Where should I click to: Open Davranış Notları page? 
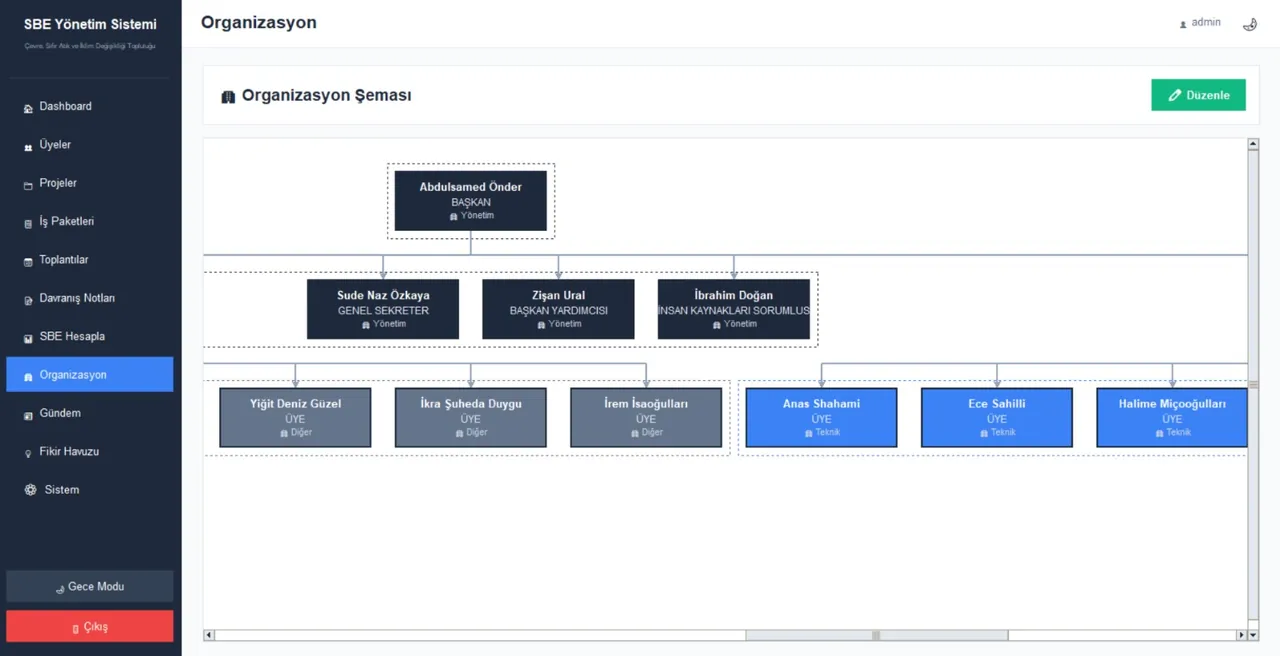pyautogui.click(x=89, y=299)
